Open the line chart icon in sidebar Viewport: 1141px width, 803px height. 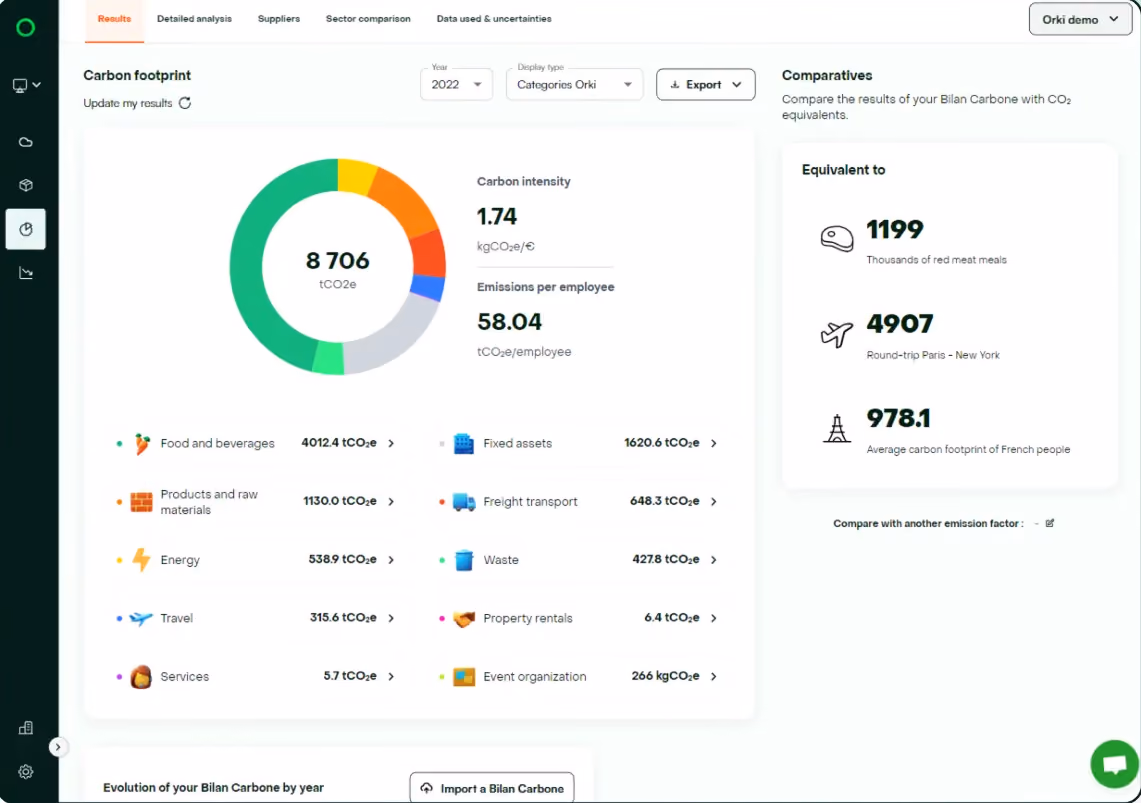pyautogui.click(x=25, y=273)
